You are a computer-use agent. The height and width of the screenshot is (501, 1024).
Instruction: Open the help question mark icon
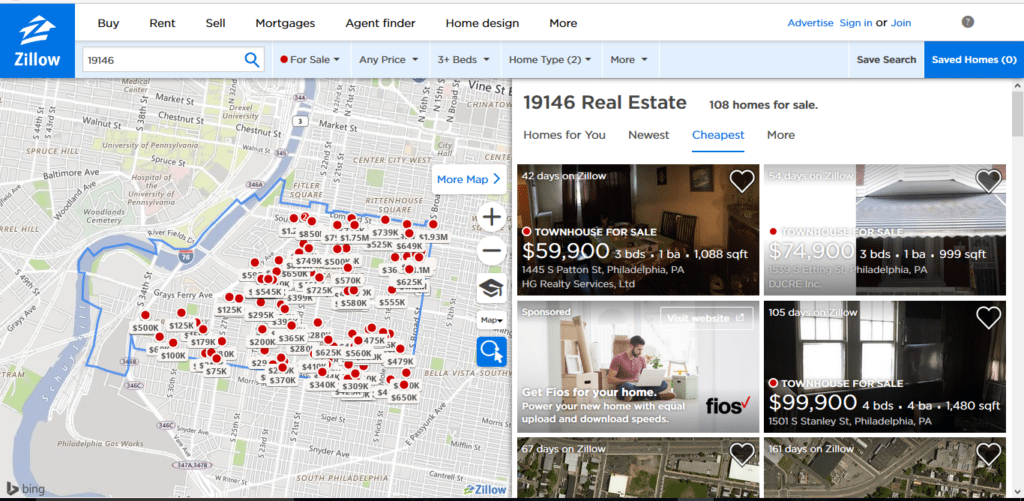(968, 22)
